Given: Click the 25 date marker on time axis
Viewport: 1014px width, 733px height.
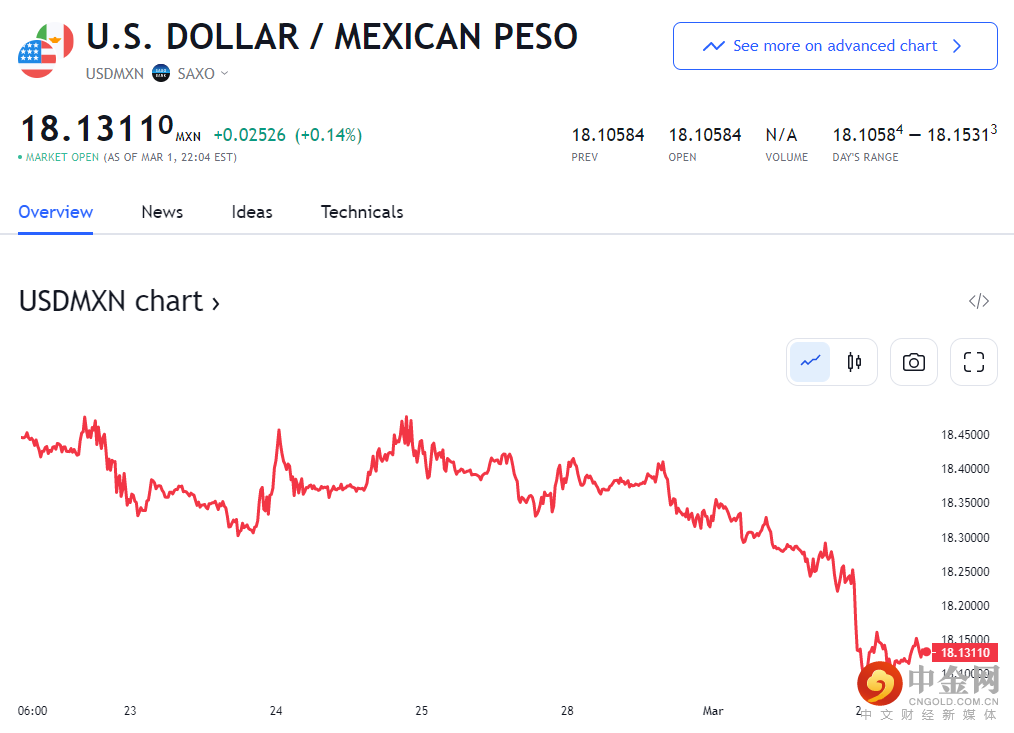Looking at the screenshot, I should [422, 711].
